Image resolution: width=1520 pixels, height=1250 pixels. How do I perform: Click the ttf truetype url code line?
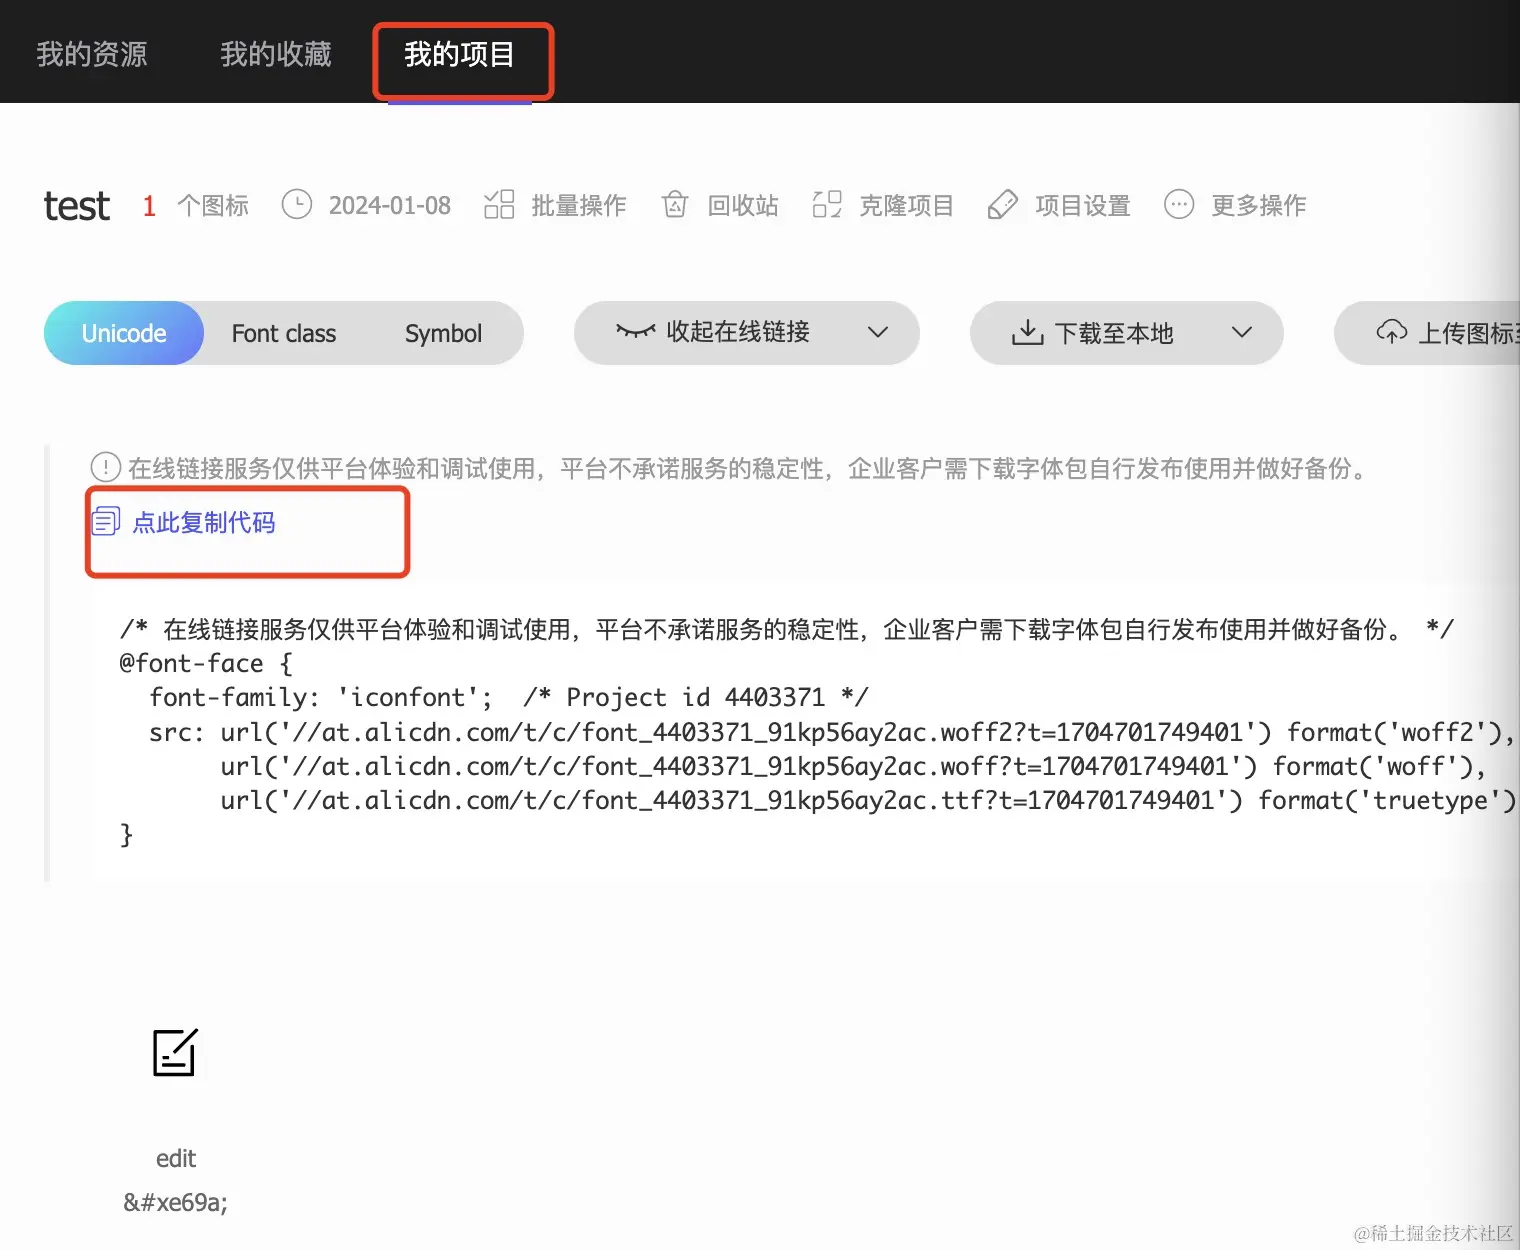(x=868, y=801)
